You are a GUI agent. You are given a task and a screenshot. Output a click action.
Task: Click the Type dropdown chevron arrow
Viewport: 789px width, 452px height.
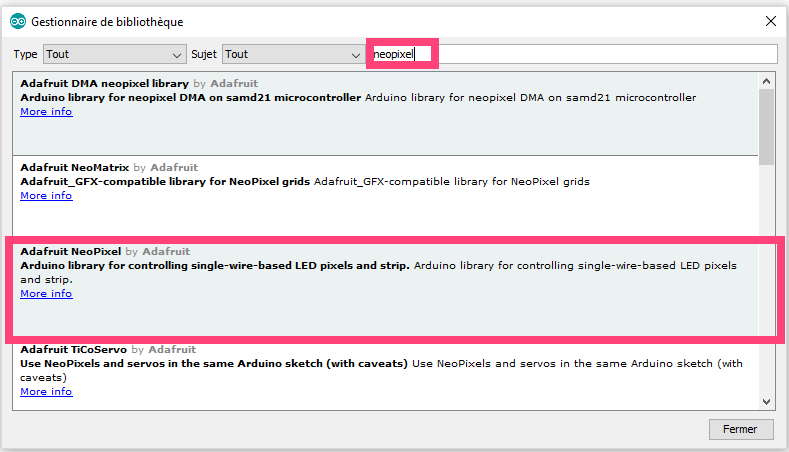click(x=177, y=55)
